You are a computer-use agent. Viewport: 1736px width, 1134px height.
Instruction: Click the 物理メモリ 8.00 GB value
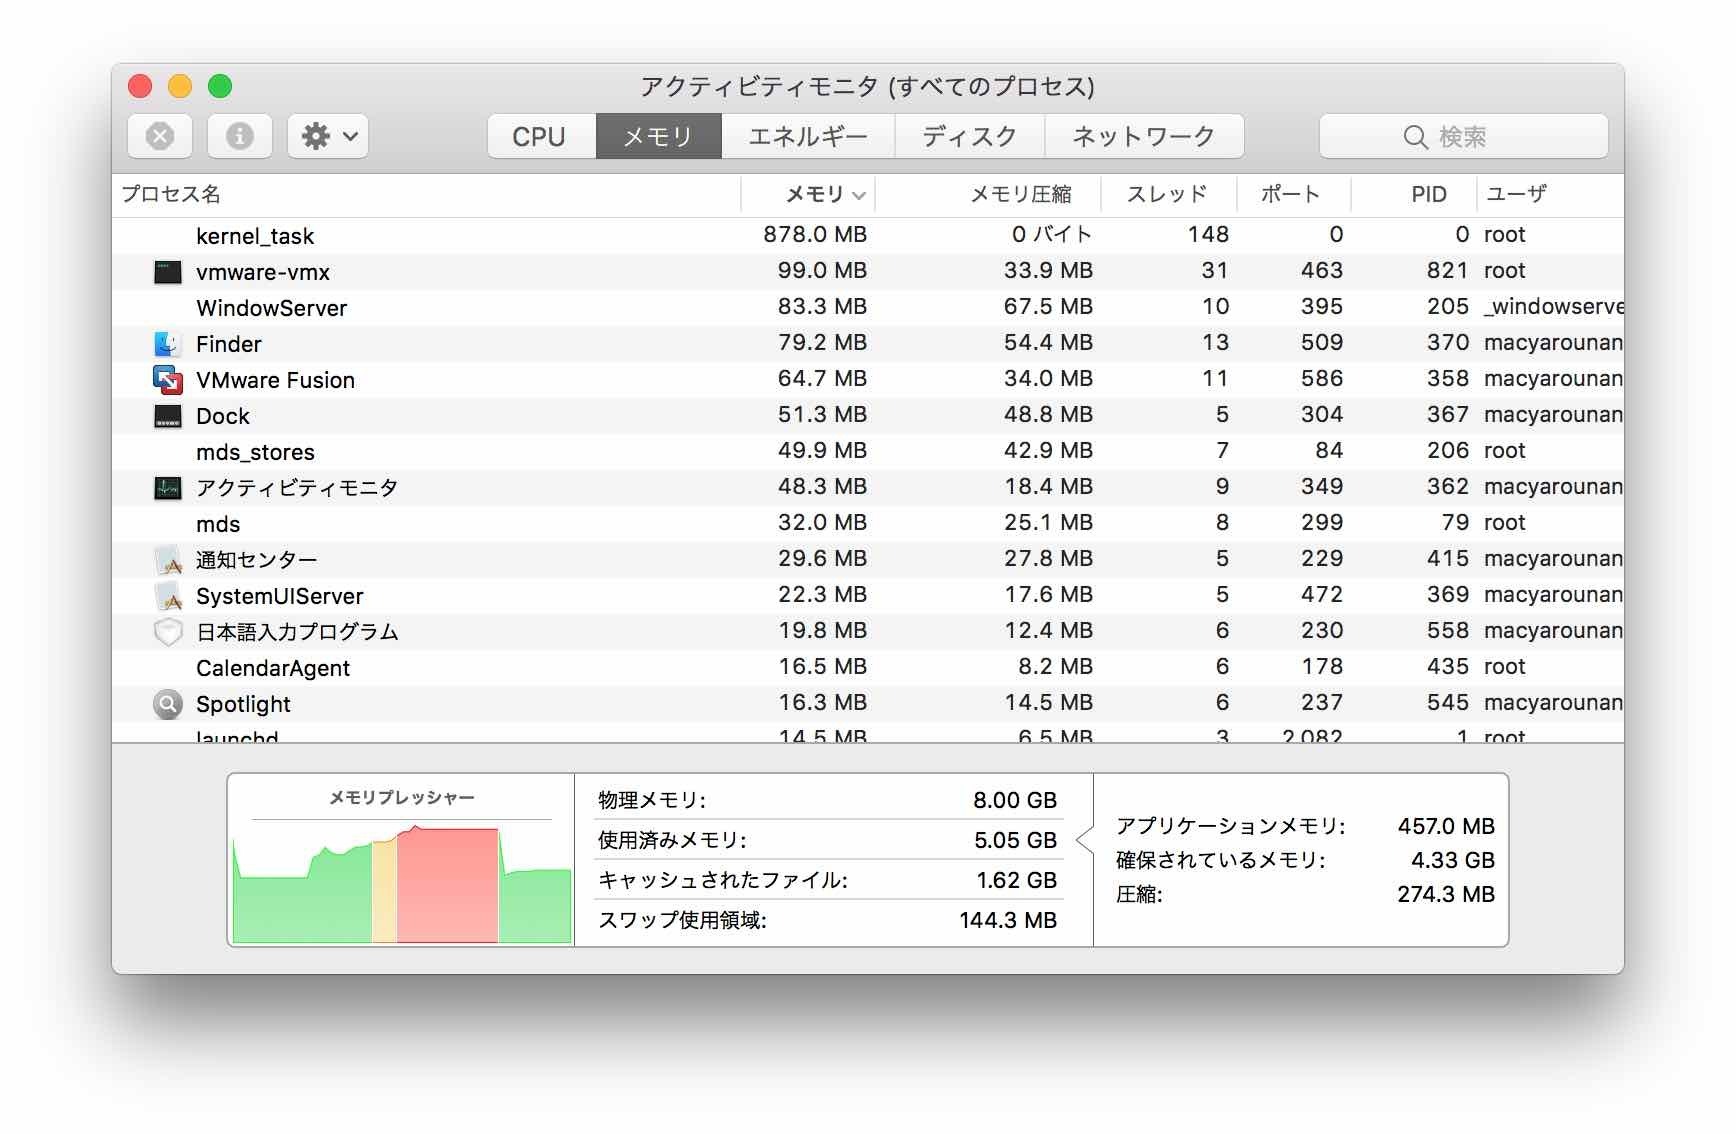pyautogui.click(x=1015, y=800)
